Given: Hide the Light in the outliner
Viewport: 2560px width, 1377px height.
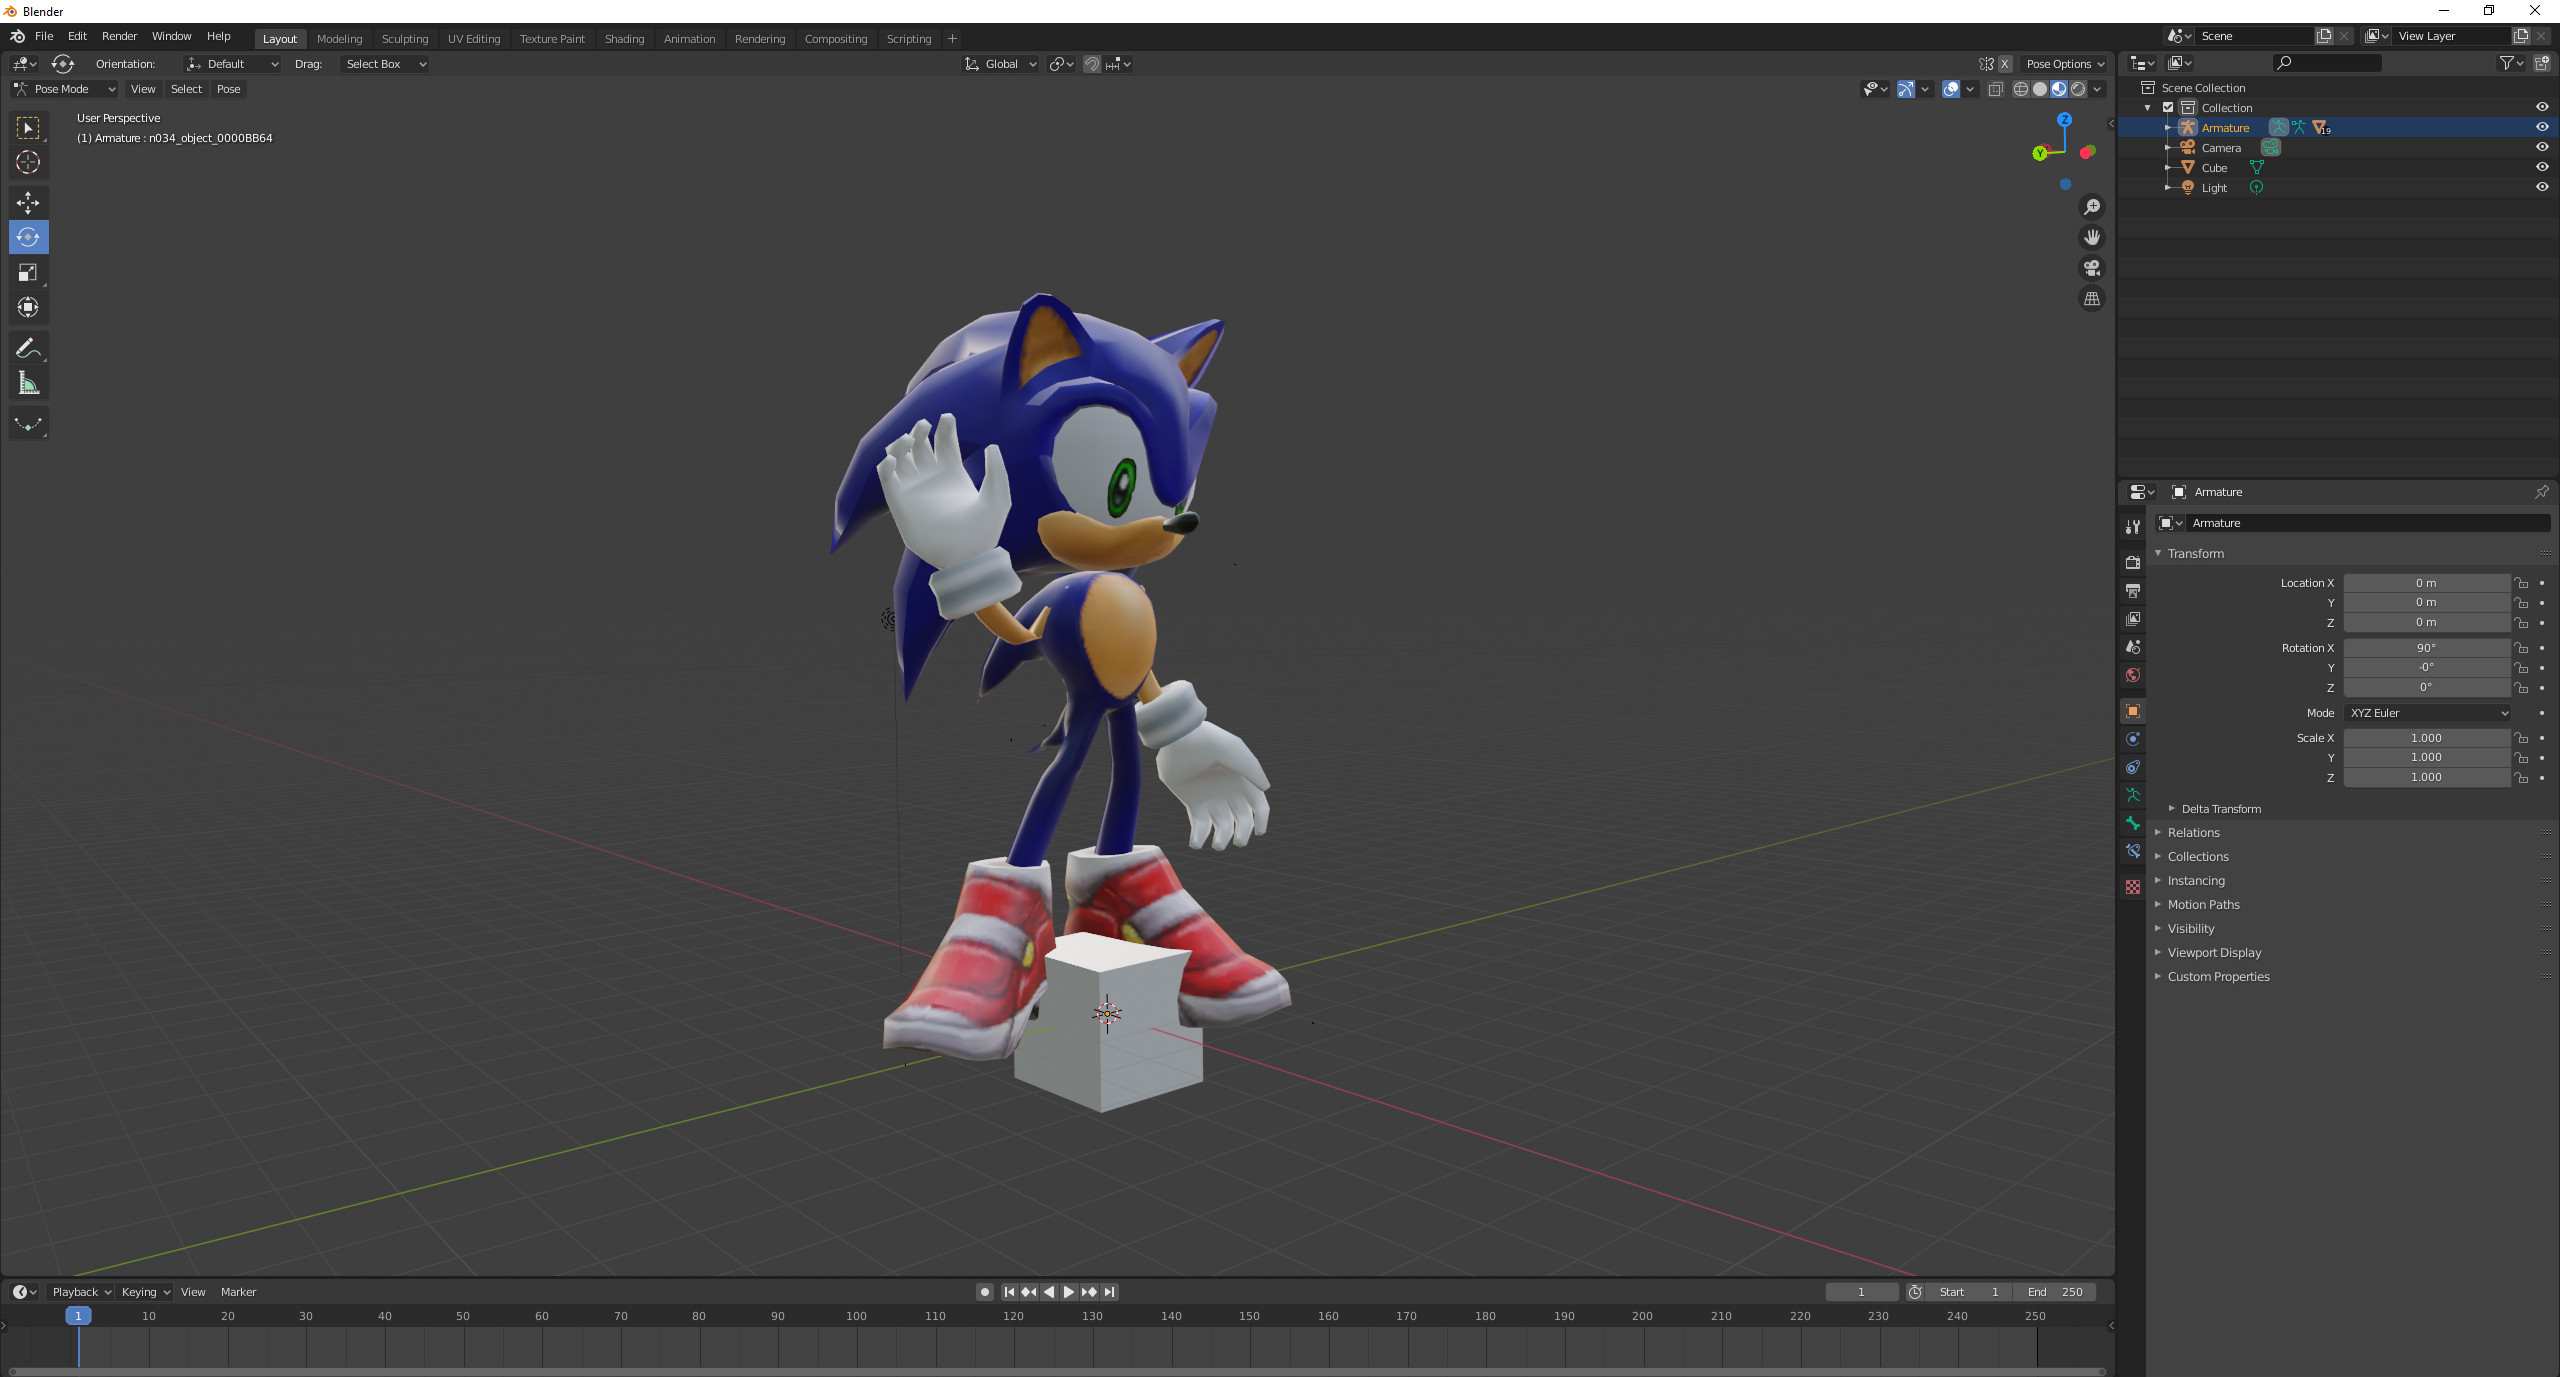Looking at the screenshot, I should (2541, 187).
